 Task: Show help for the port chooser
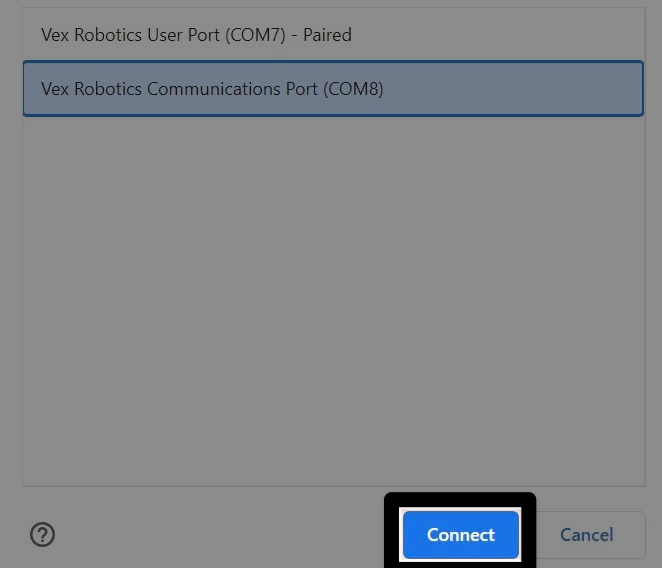pos(42,535)
